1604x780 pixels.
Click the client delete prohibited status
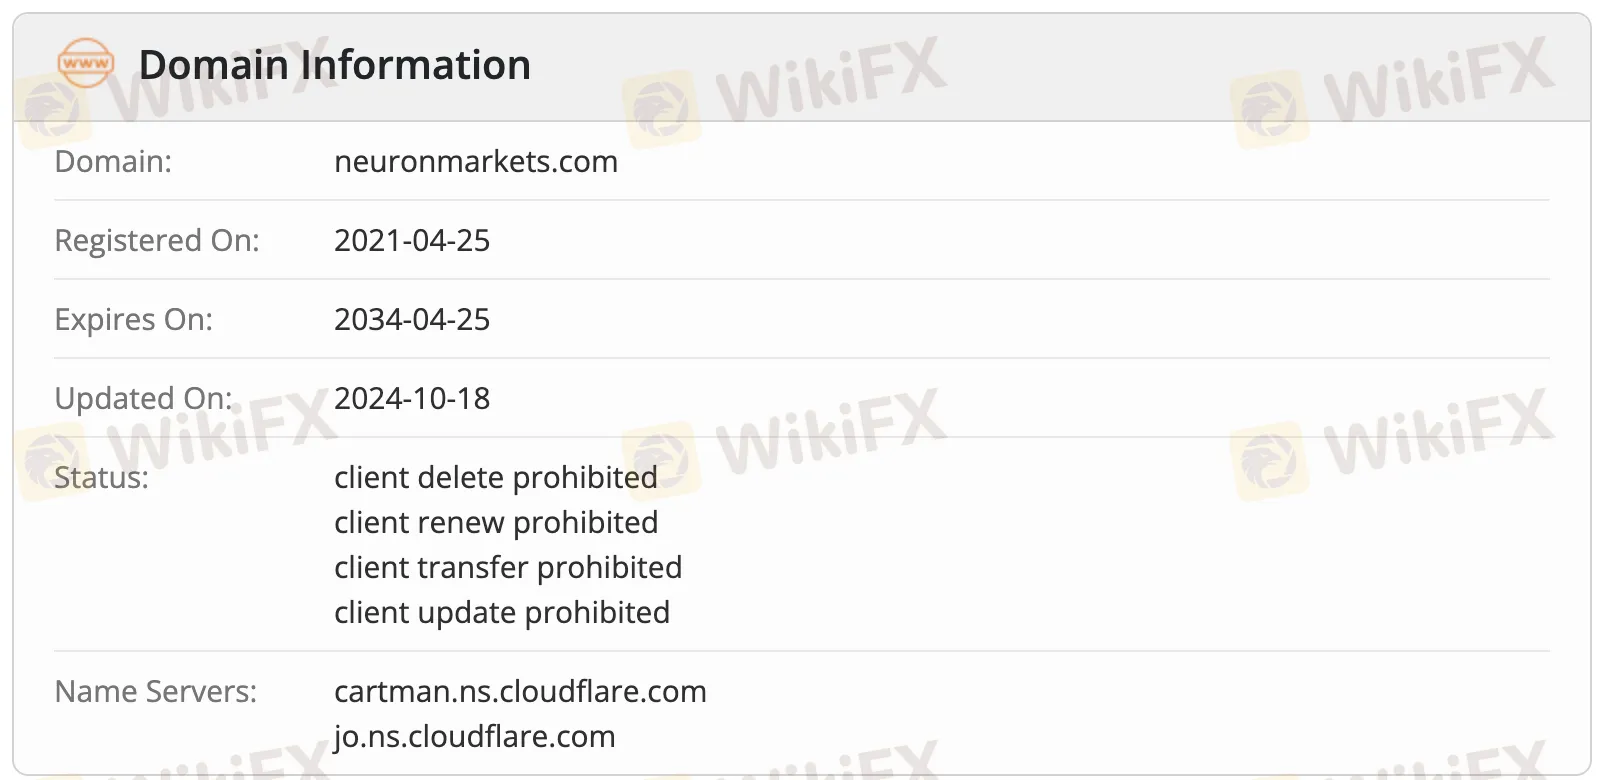pyautogui.click(x=495, y=477)
